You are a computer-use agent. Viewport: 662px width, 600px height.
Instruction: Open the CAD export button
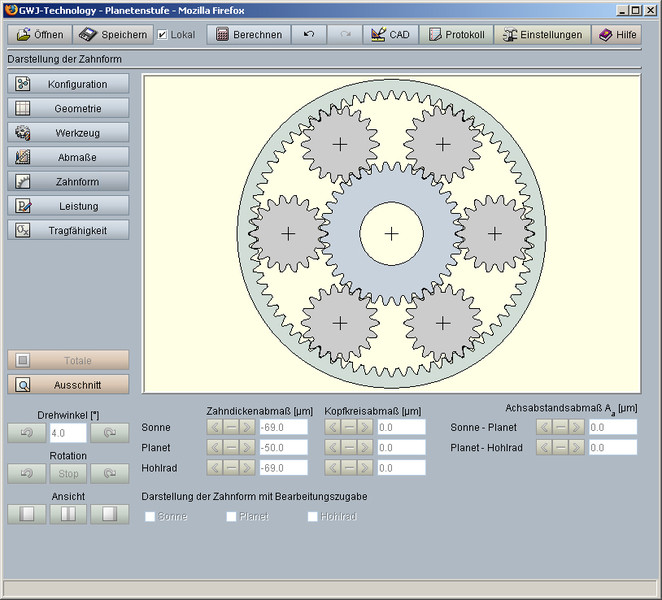390,34
